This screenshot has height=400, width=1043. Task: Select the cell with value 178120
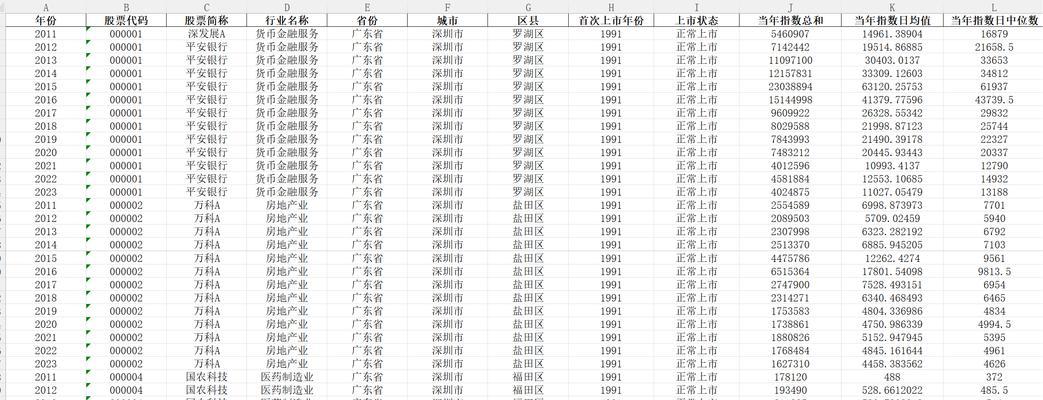[790, 377]
